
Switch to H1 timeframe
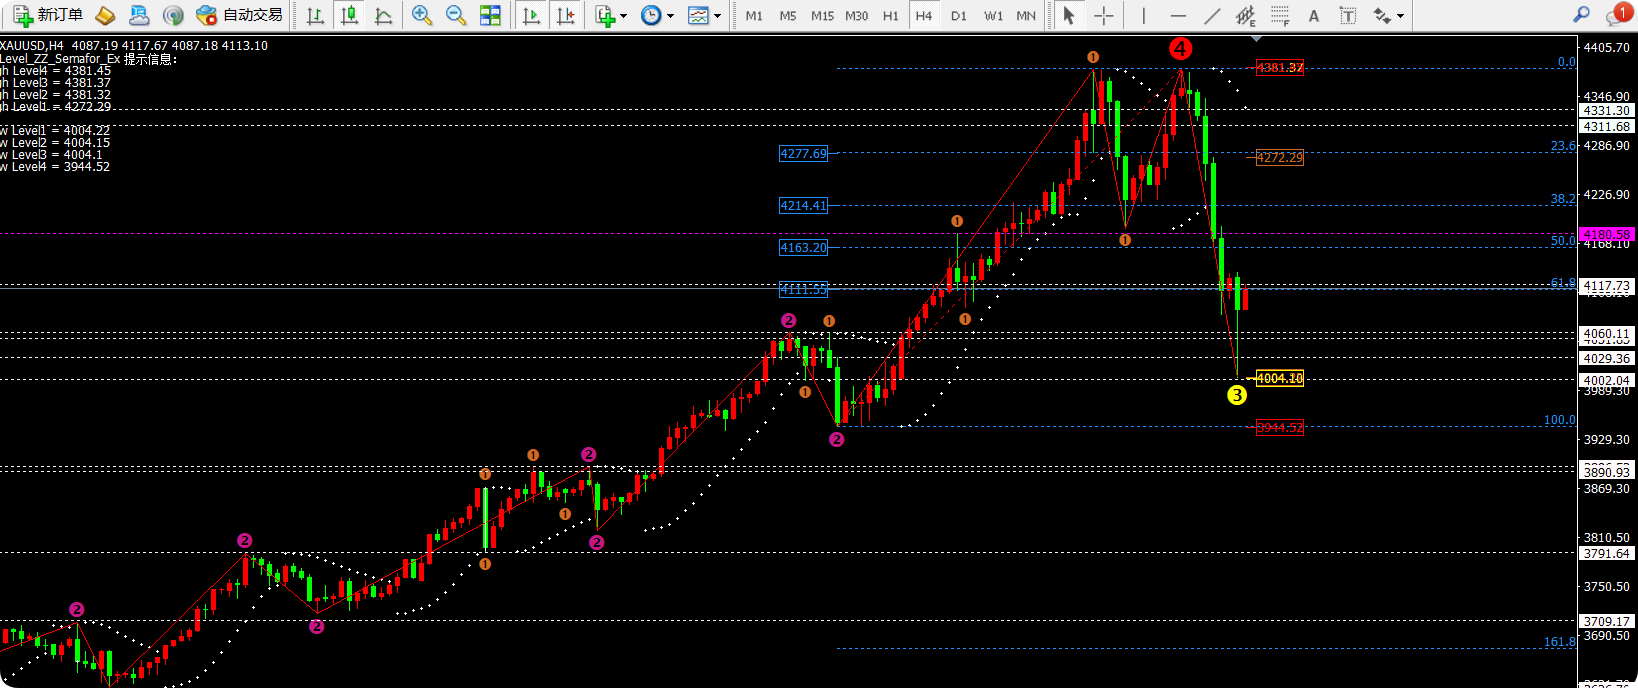click(x=890, y=16)
